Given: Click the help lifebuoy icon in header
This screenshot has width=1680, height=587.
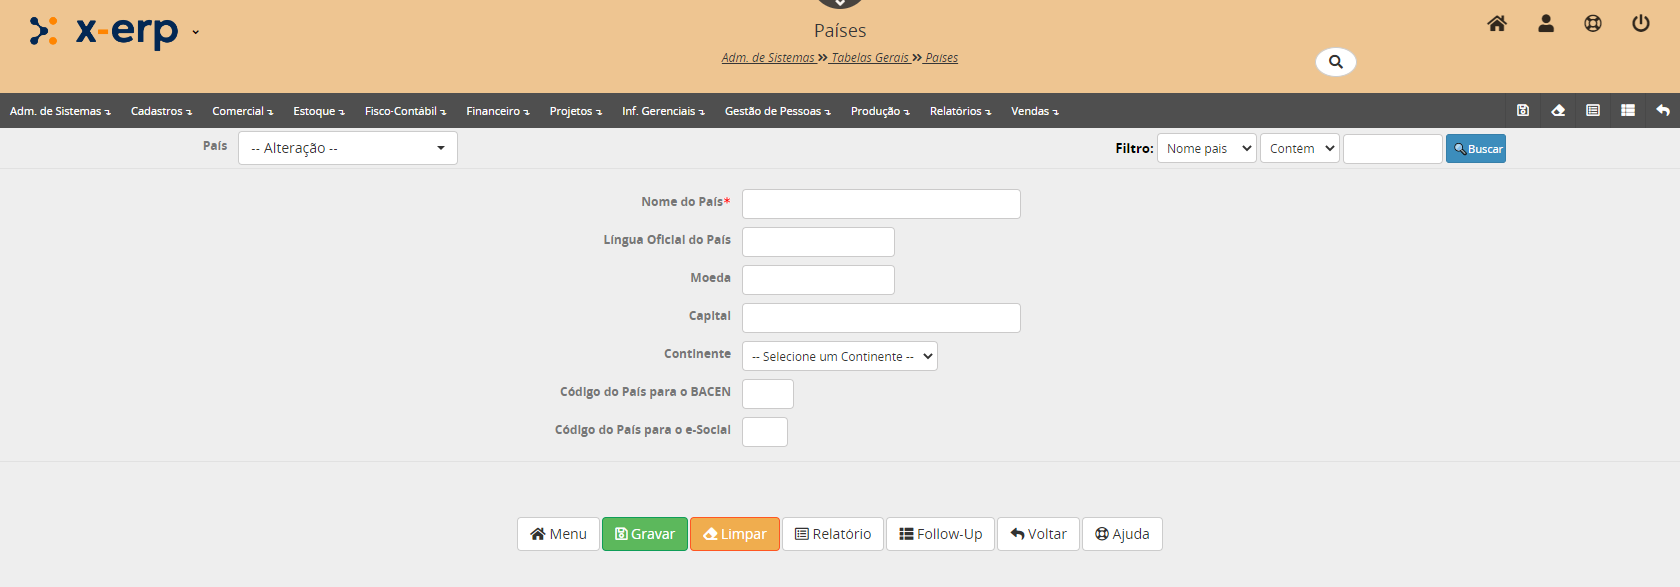Looking at the screenshot, I should [1593, 24].
